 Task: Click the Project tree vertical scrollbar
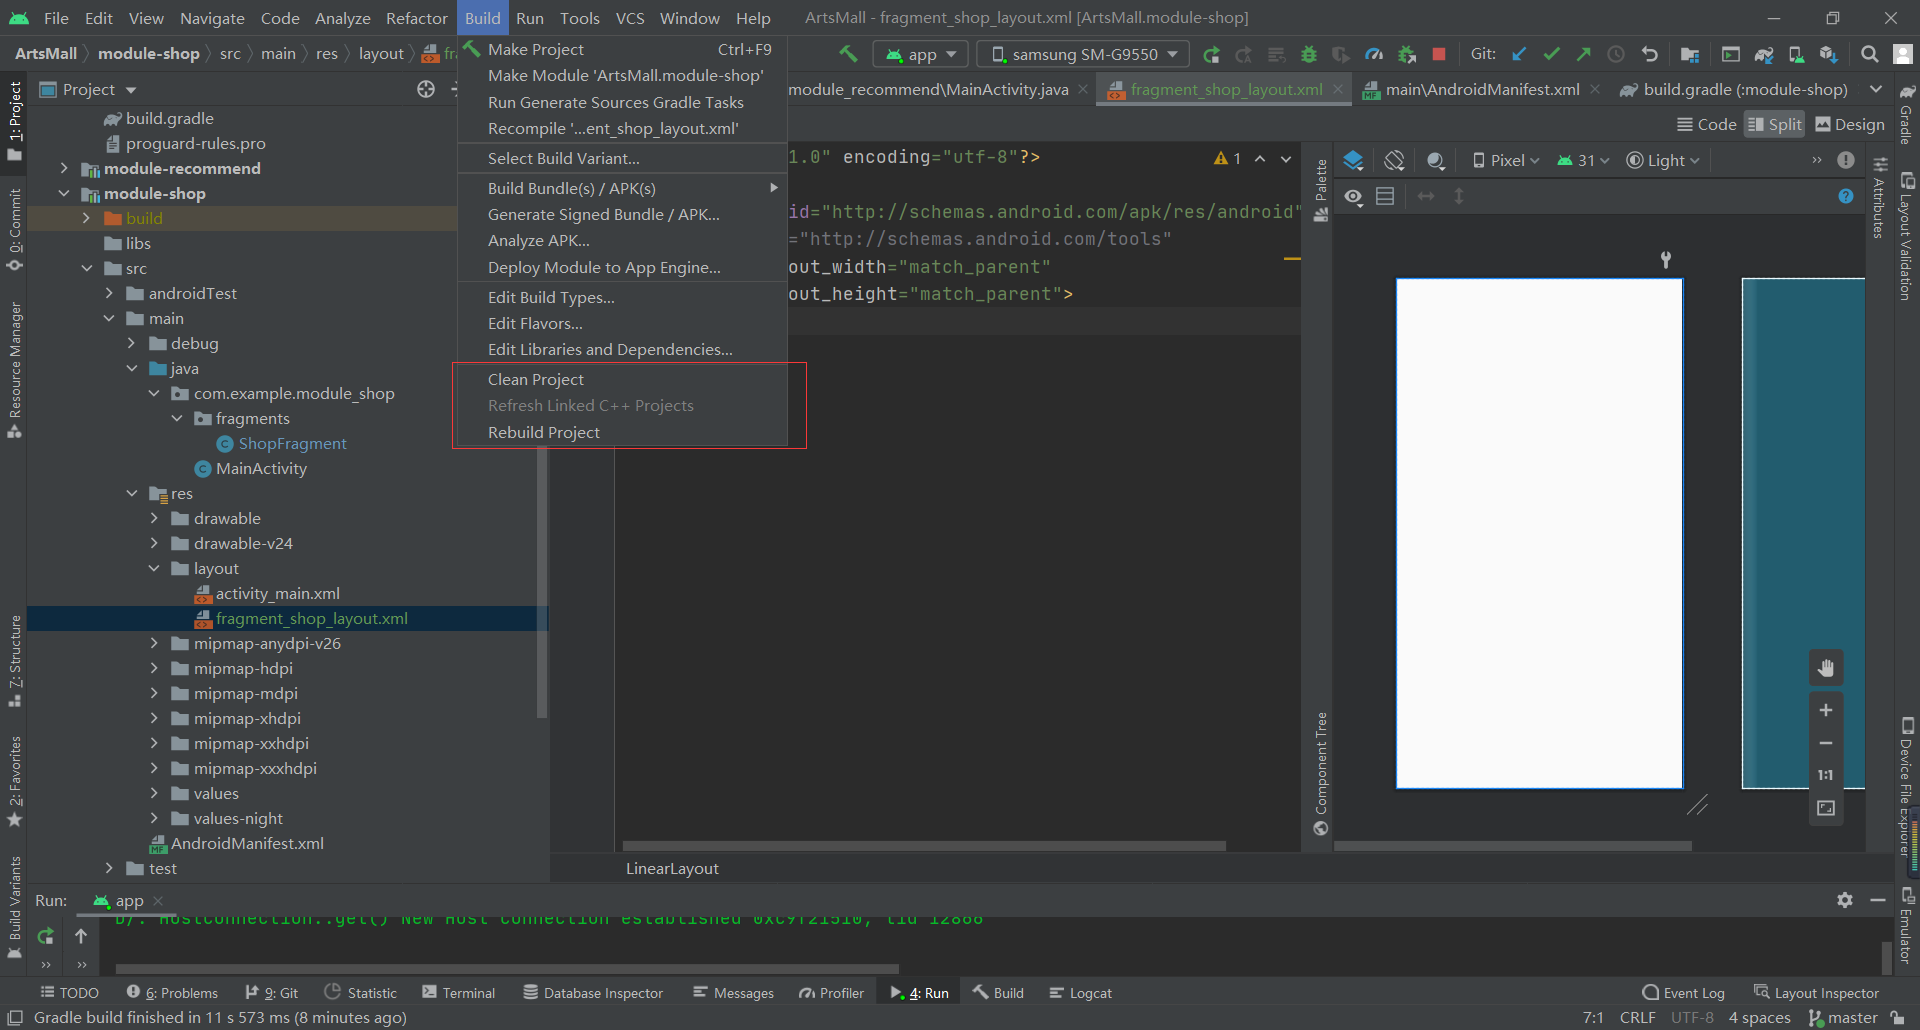[542, 582]
